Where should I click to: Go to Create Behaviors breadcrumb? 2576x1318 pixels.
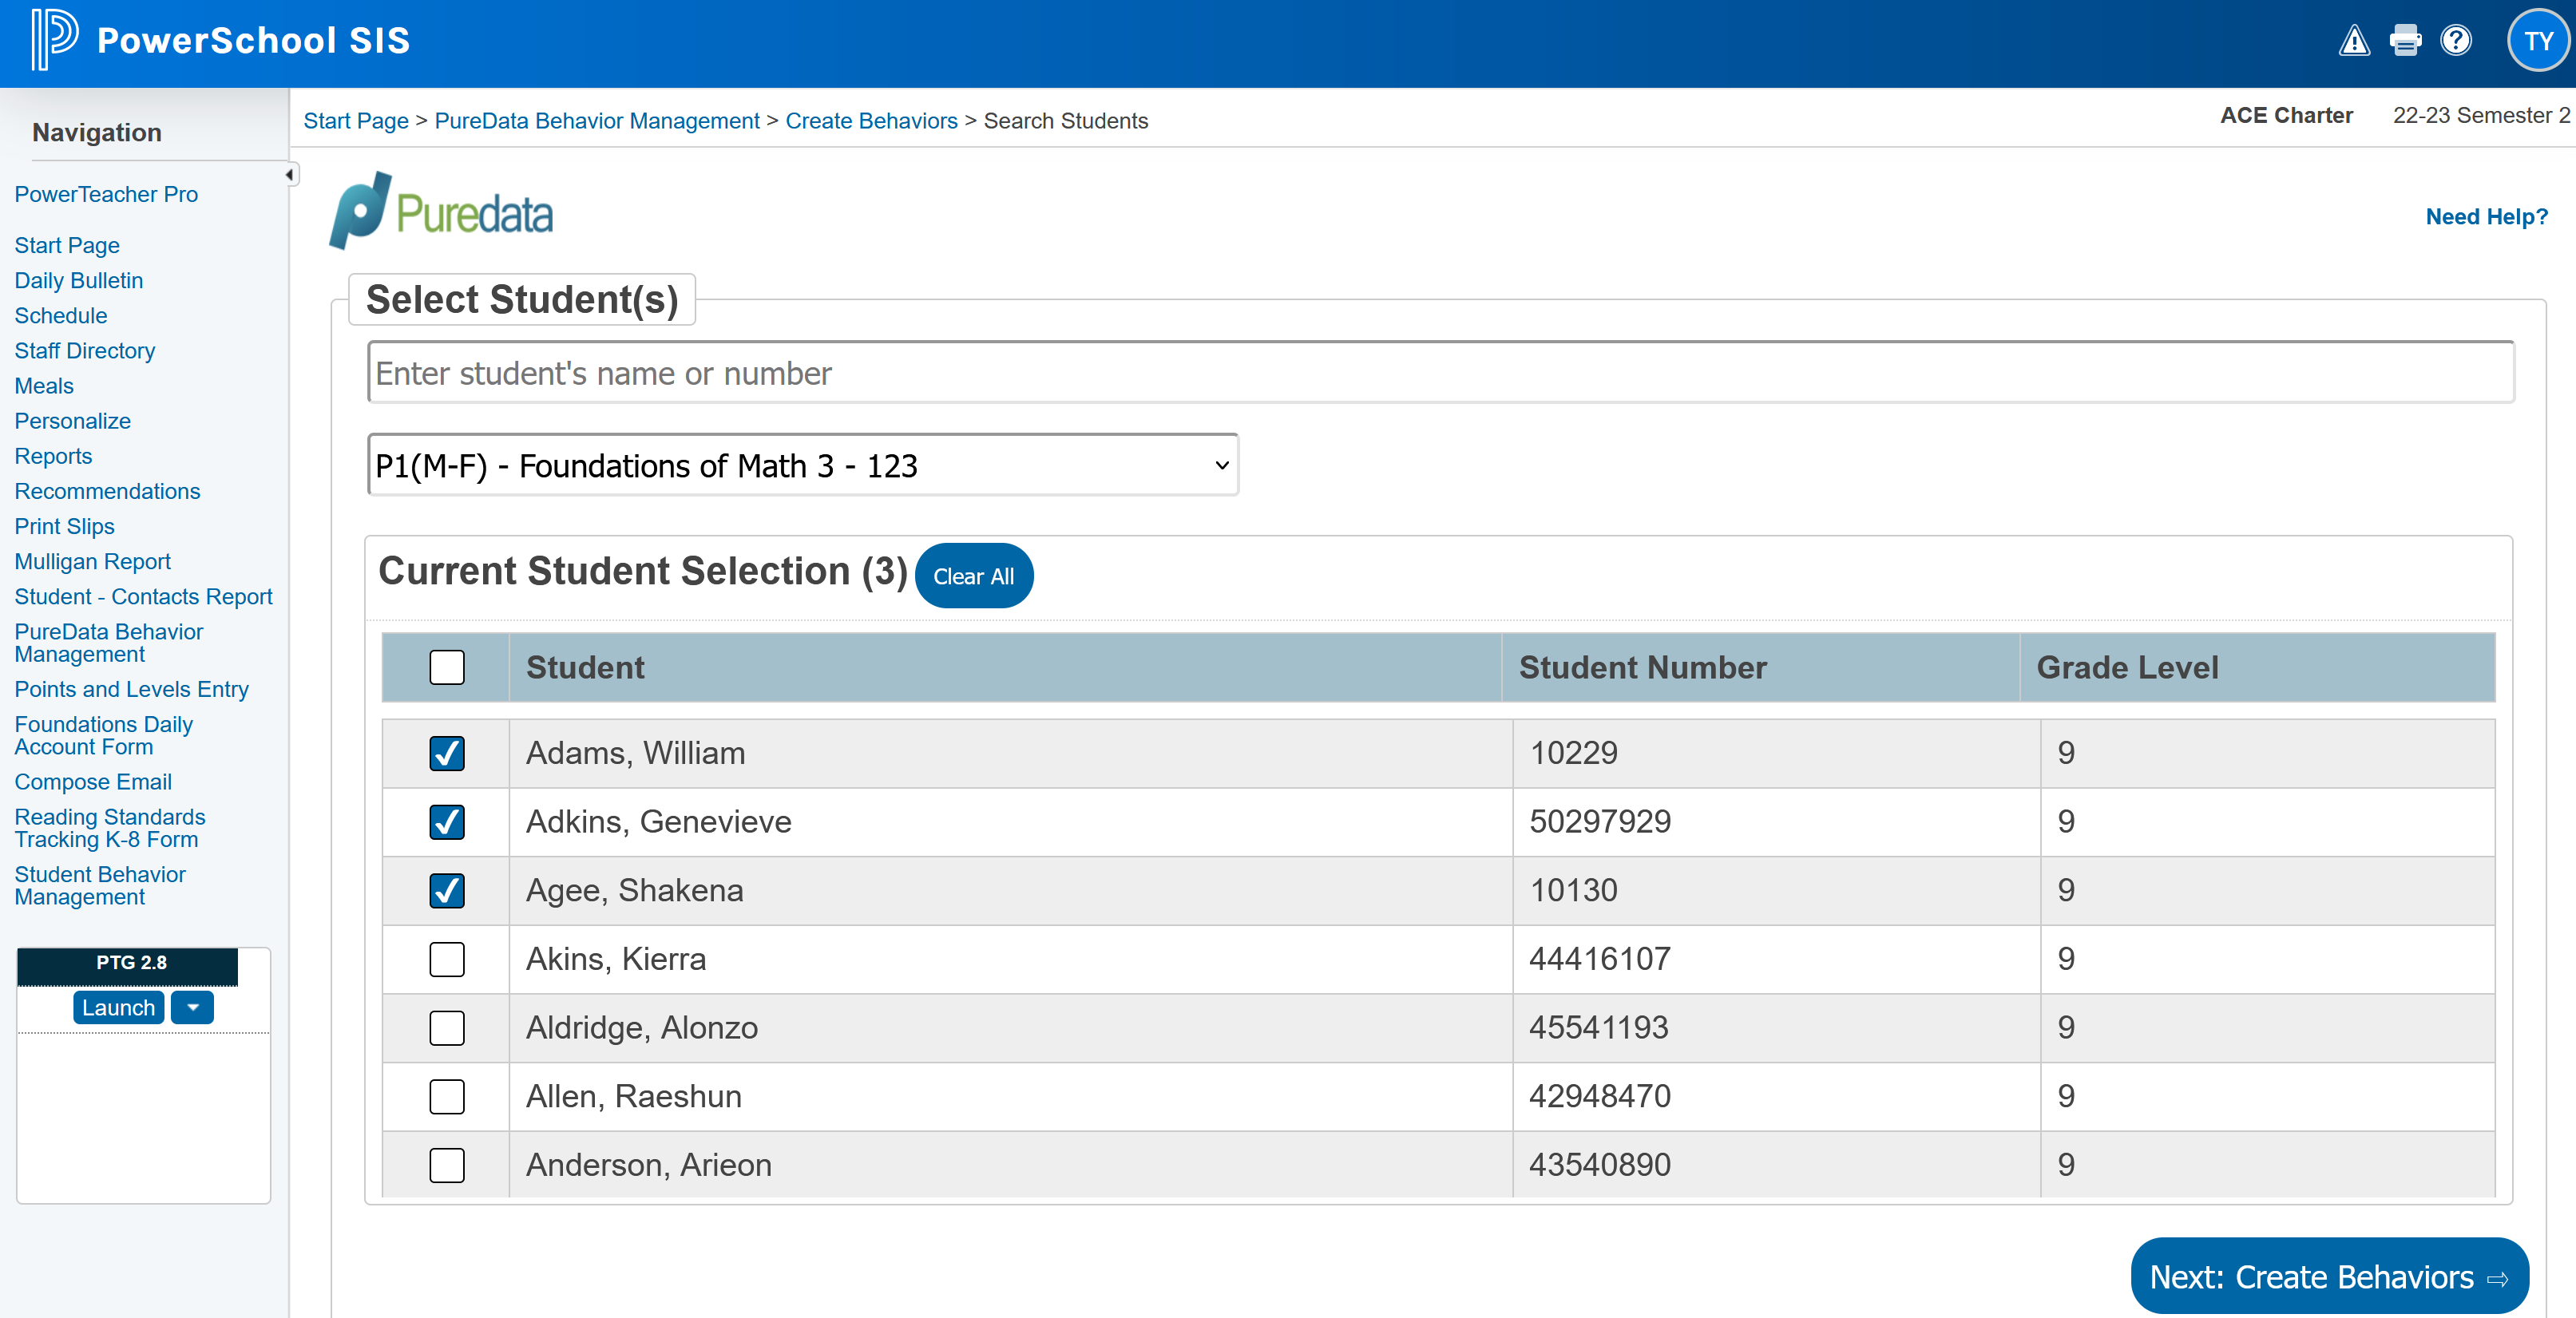click(871, 121)
